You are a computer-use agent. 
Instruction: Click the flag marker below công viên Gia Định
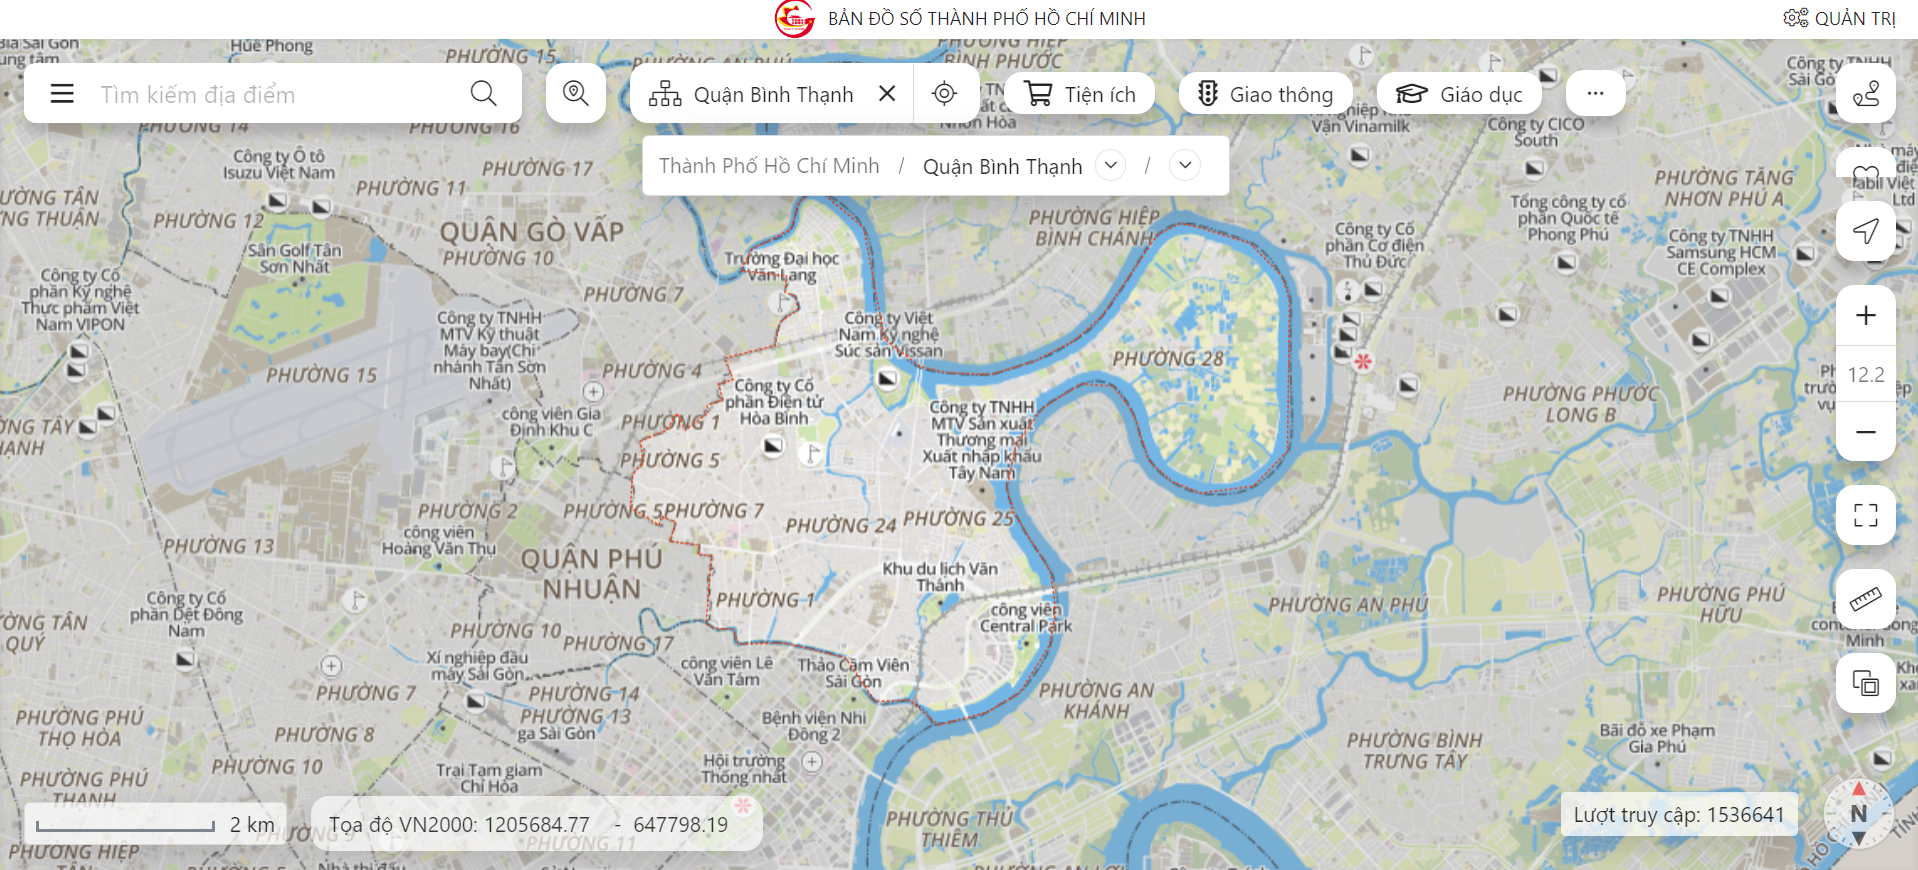click(x=504, y=467)
